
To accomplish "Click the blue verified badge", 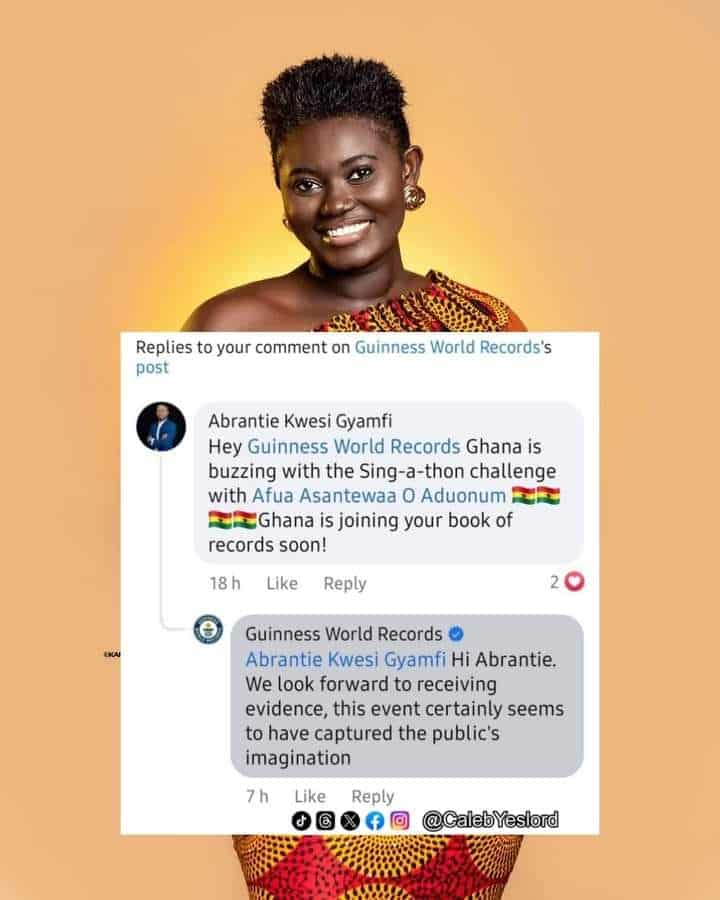I will pyautogui.click(x=456, y=634).
